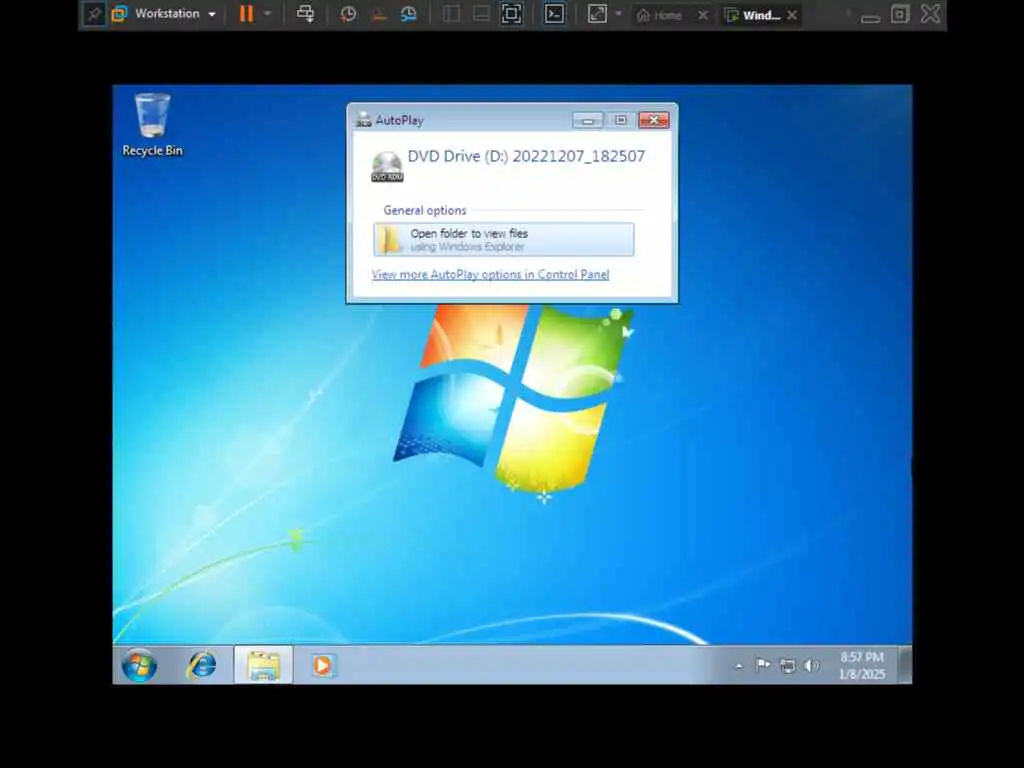Pause the virtual machine
Viewport: 1024px width, 768px height.
coord(246,14)
